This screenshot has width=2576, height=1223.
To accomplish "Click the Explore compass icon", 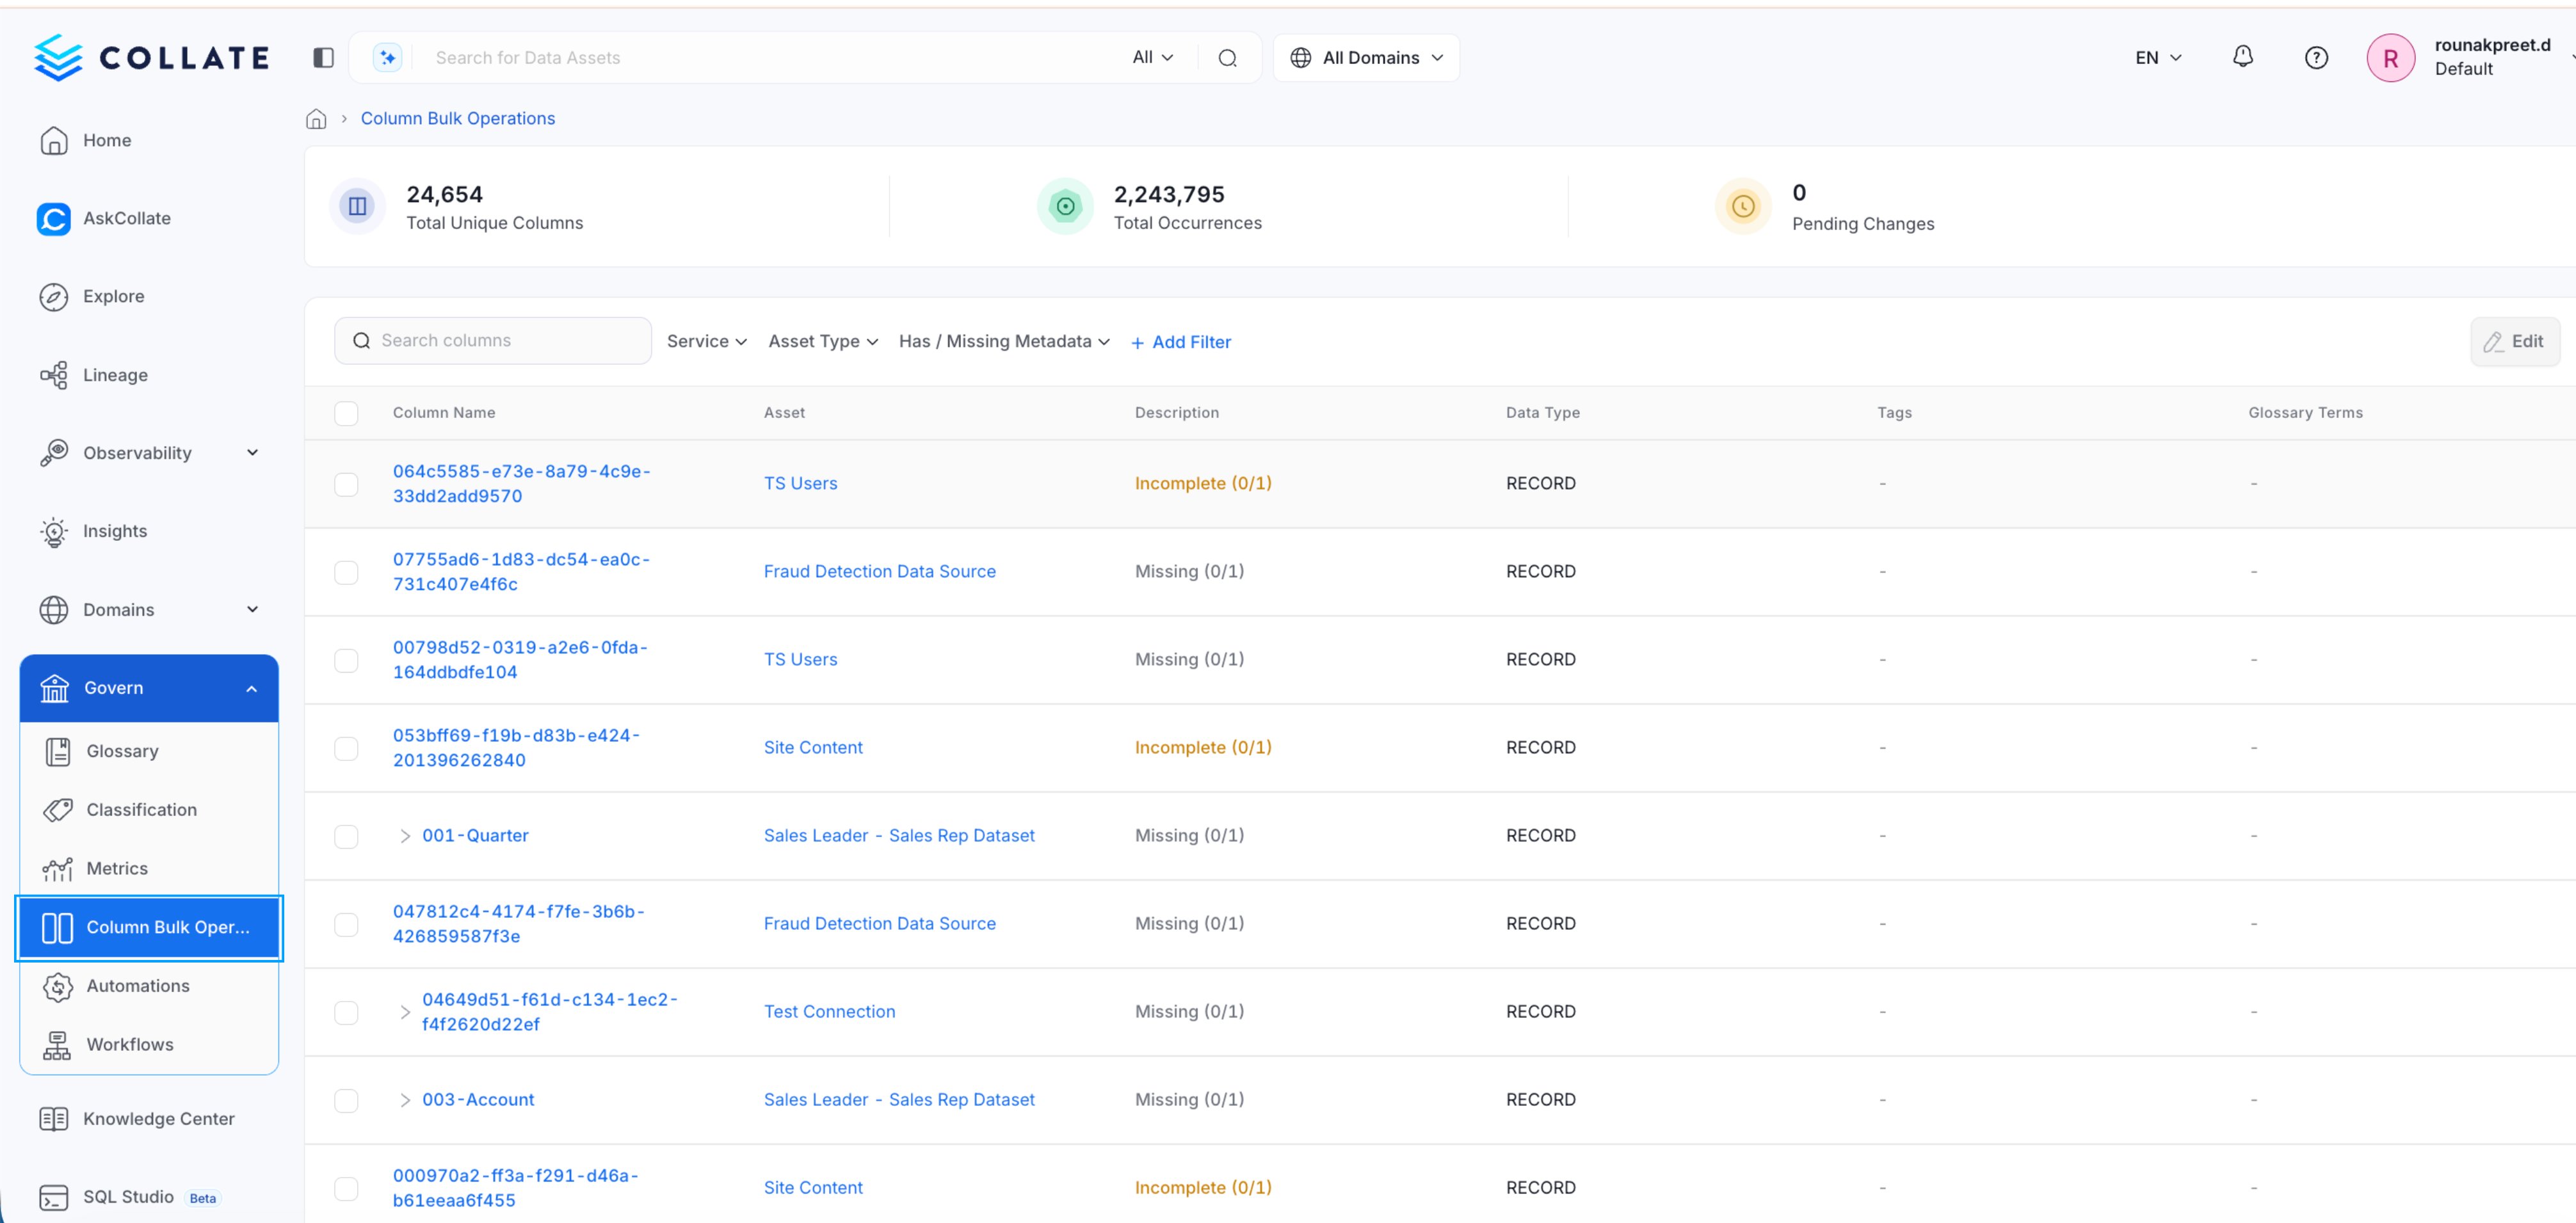I will tap(54, 297).
